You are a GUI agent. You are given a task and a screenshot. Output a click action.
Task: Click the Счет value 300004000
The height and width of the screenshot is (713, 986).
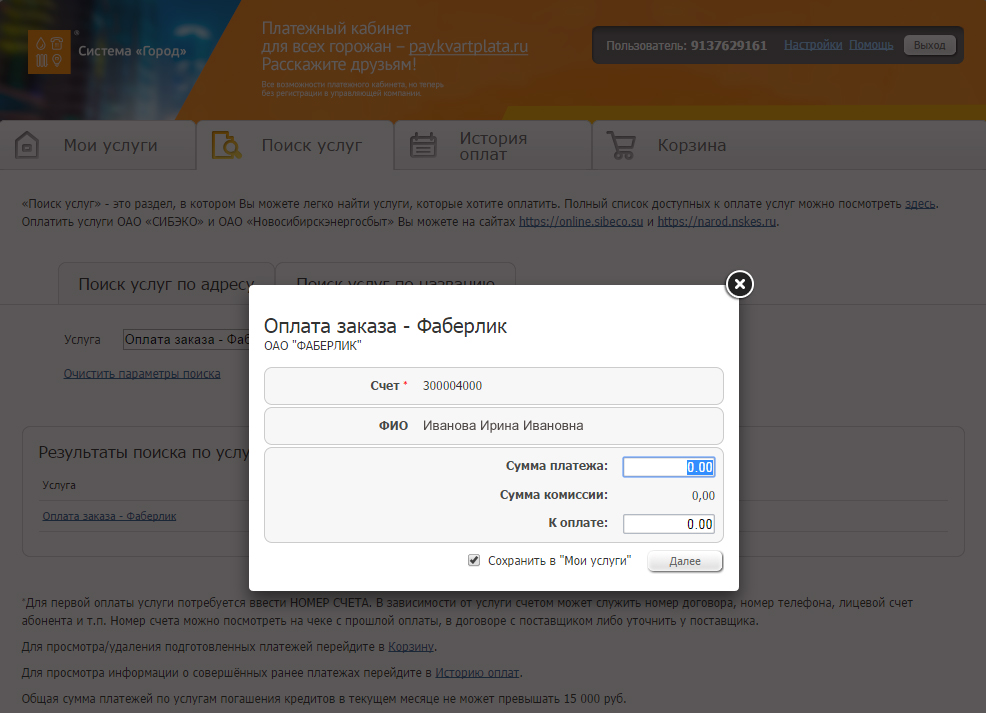(x=452, y=386)
